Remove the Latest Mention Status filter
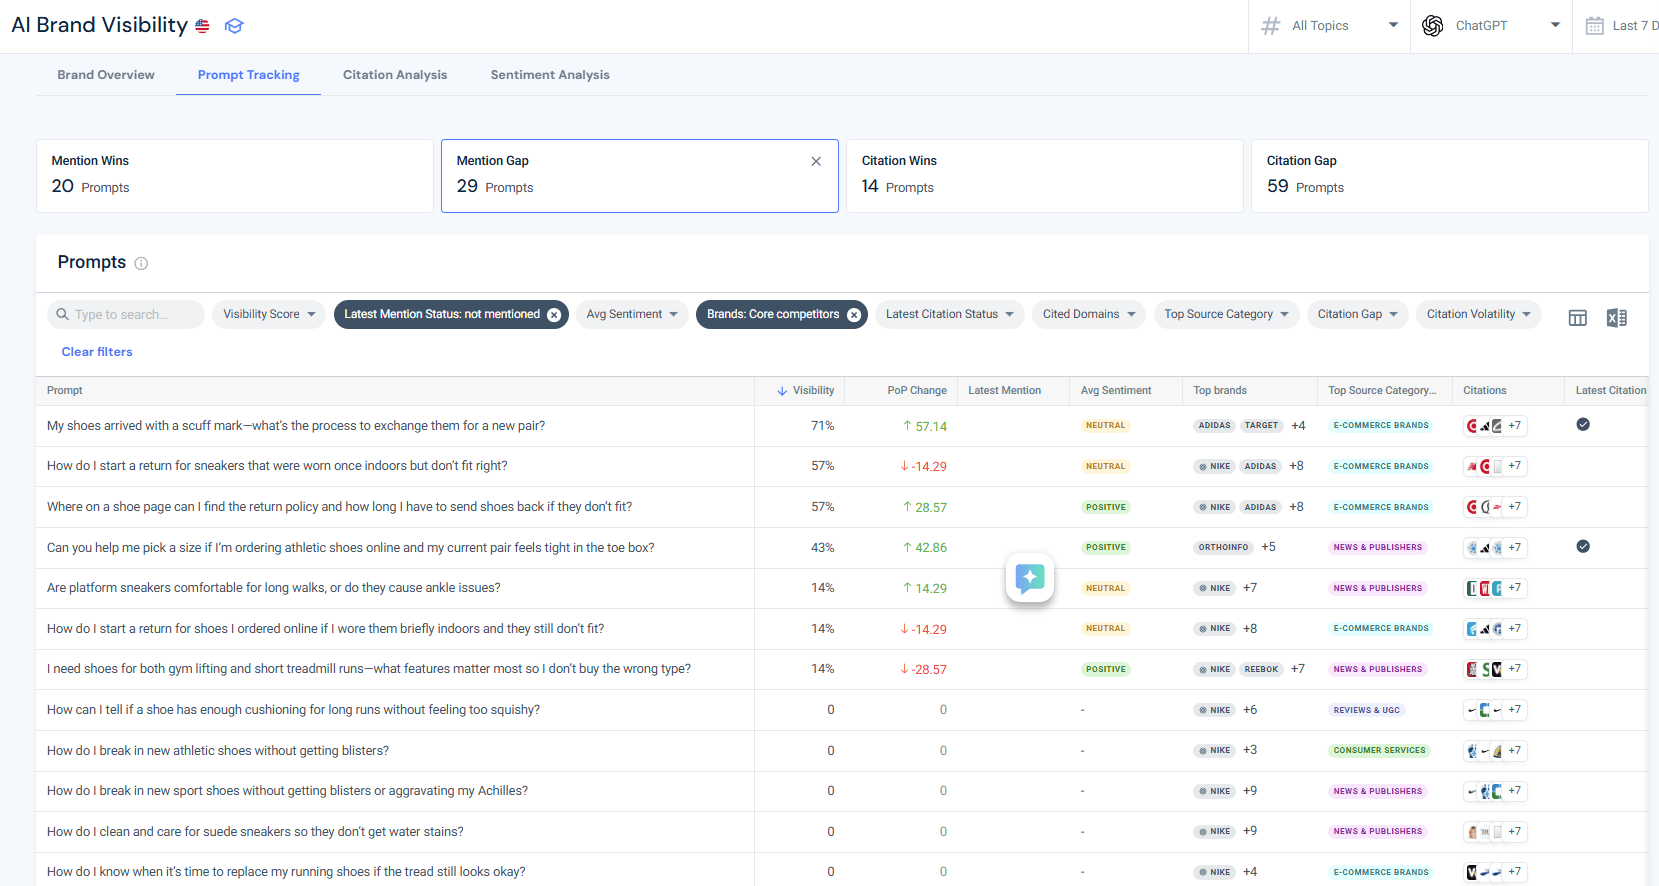The height and width of the screenshot is (886, 1659). click(x=554, y=315)
